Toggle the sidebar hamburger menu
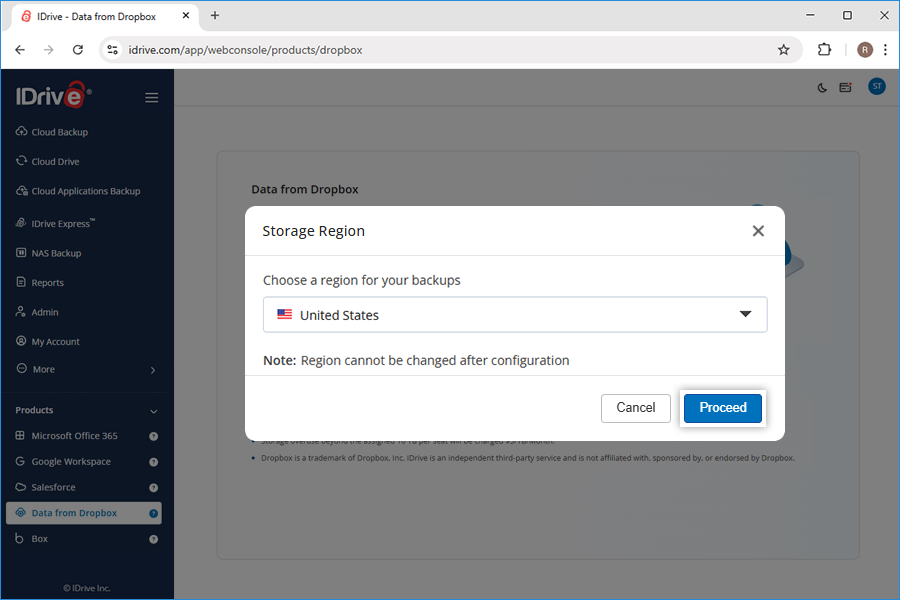The width and height of the screenshot is (900, 600). 152,98
